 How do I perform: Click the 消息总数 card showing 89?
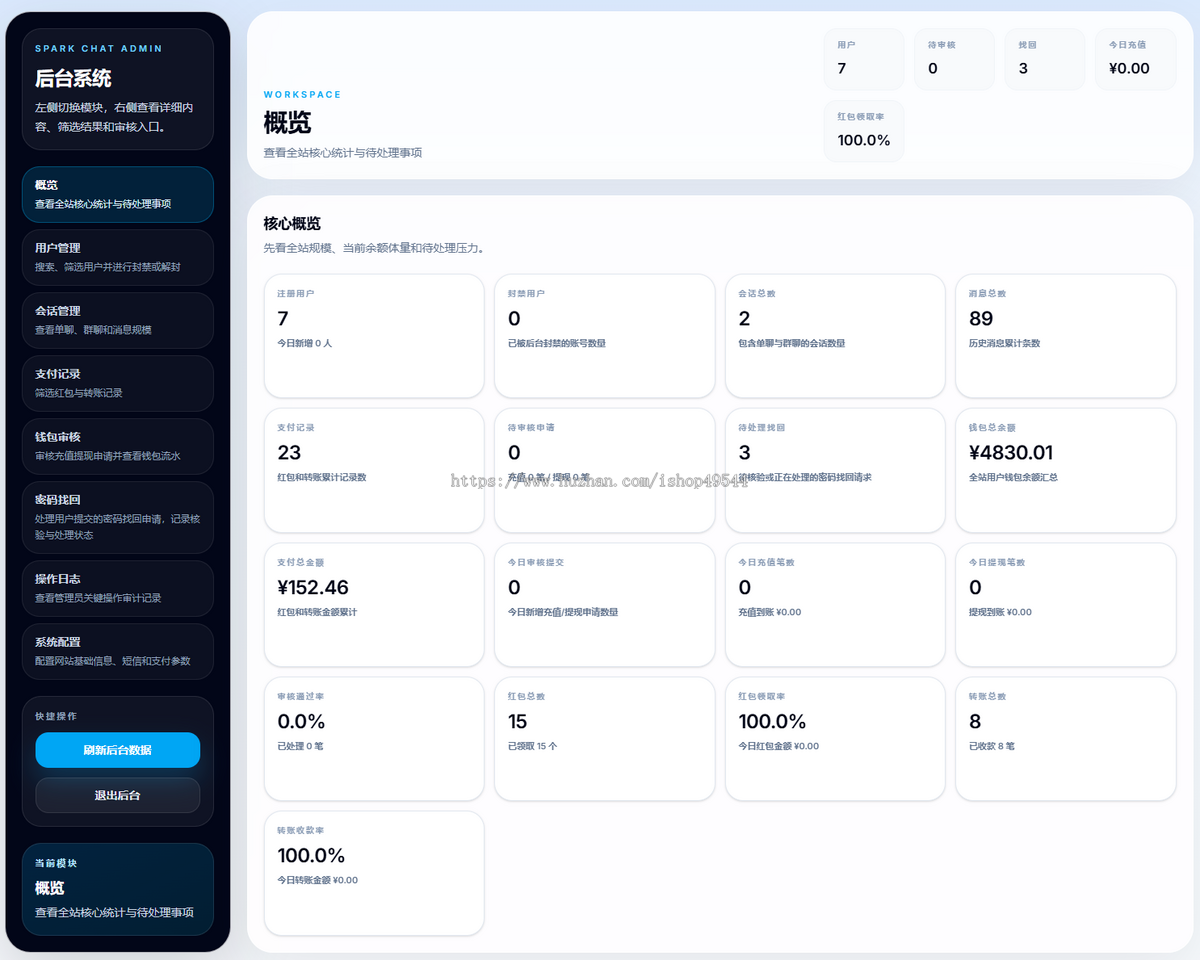(1066, 336)
